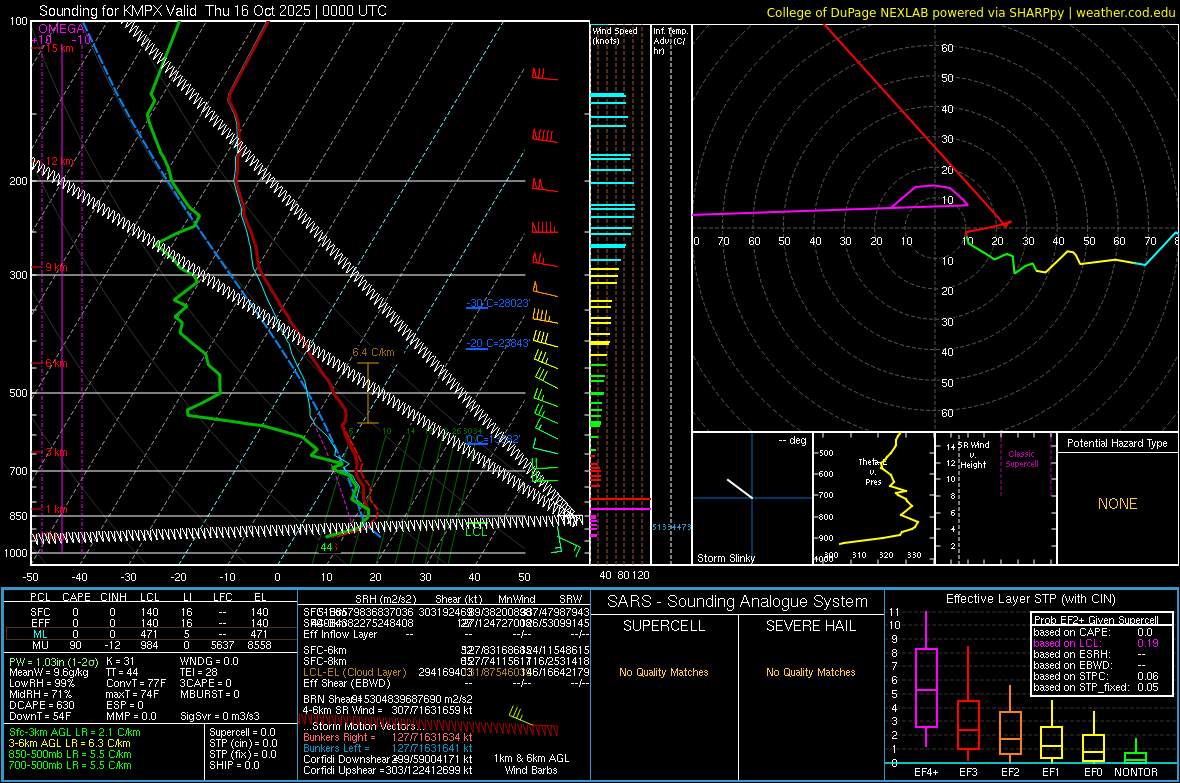
Task: Click the orange EF2 box plot
Action: [x=1010, y=733]
